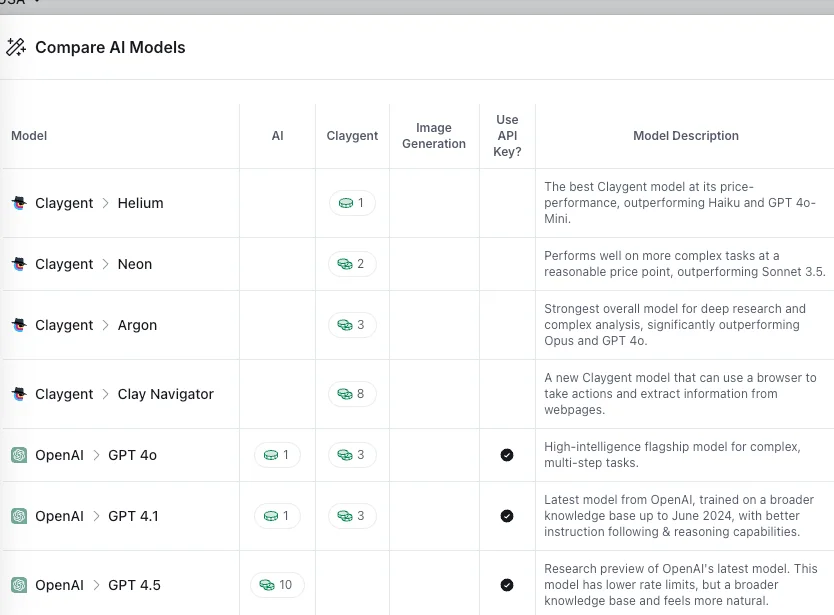Select the Claygent Argon model name
834x615 pixels.
point(137,325)
